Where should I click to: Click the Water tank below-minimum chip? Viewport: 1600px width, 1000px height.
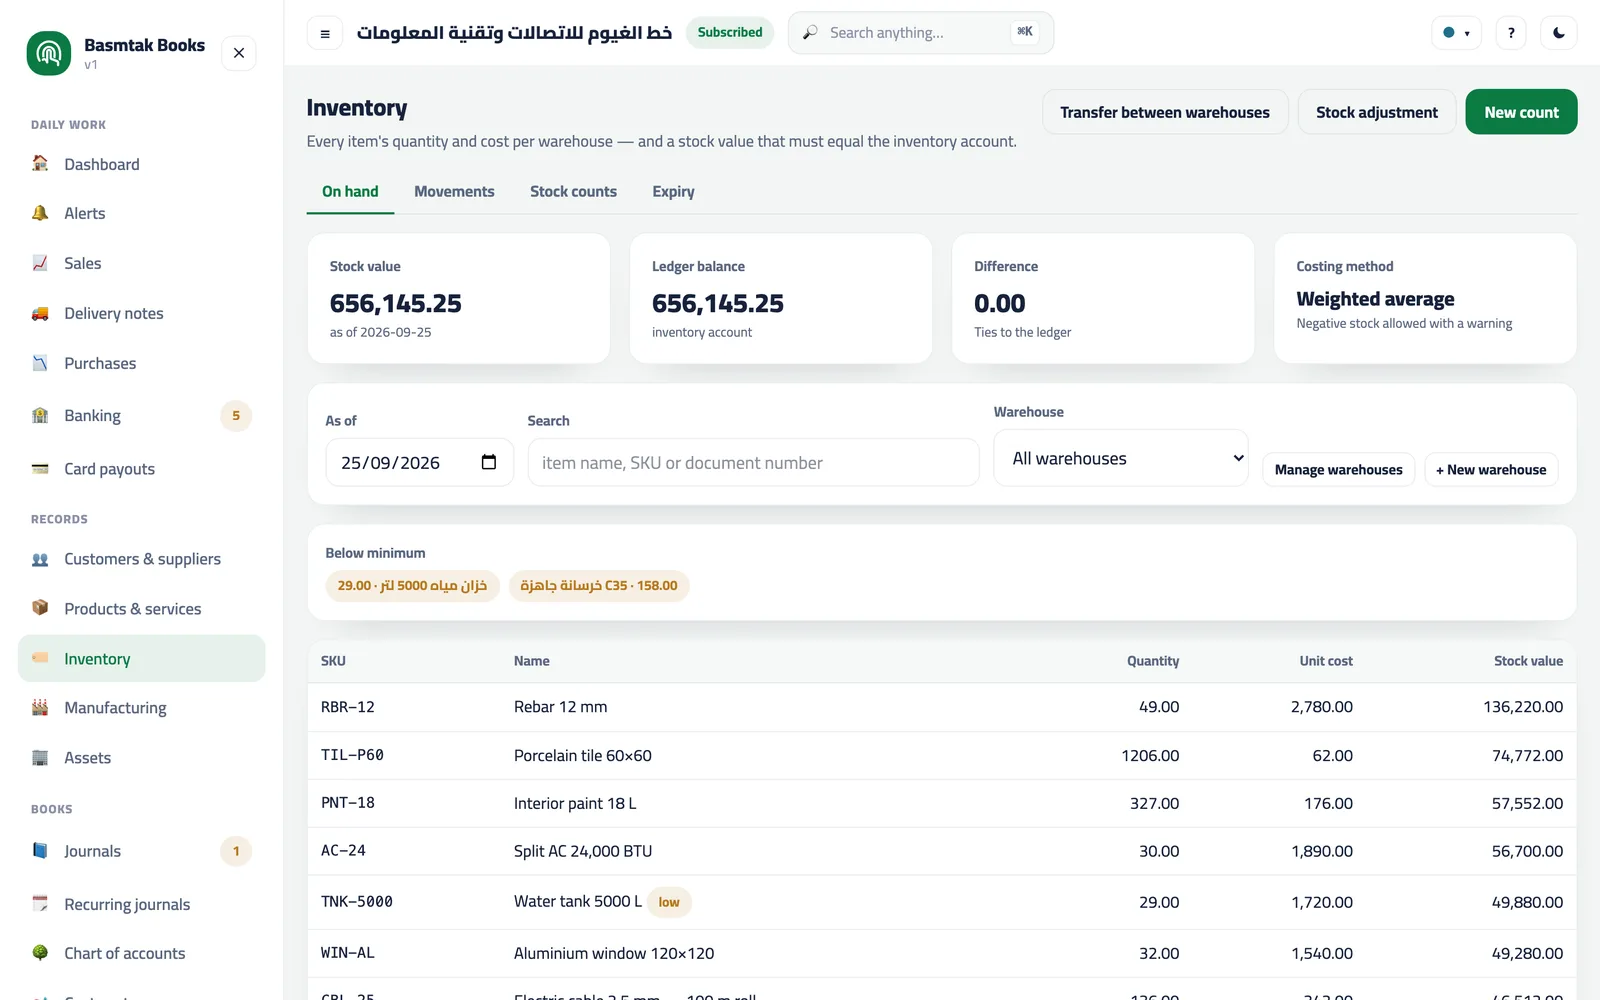(x=412, y=586)
